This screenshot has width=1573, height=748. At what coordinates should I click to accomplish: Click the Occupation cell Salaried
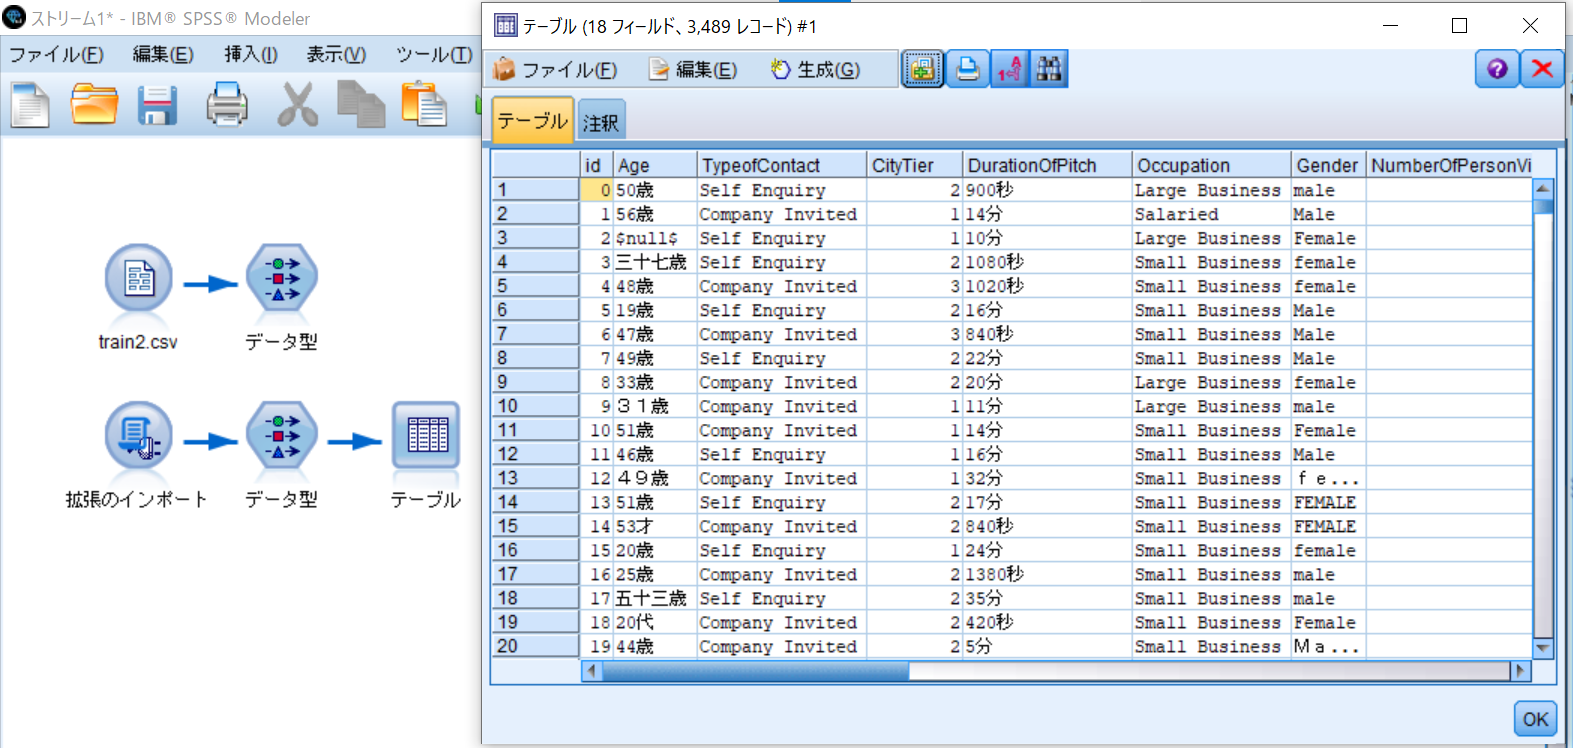1212,214
